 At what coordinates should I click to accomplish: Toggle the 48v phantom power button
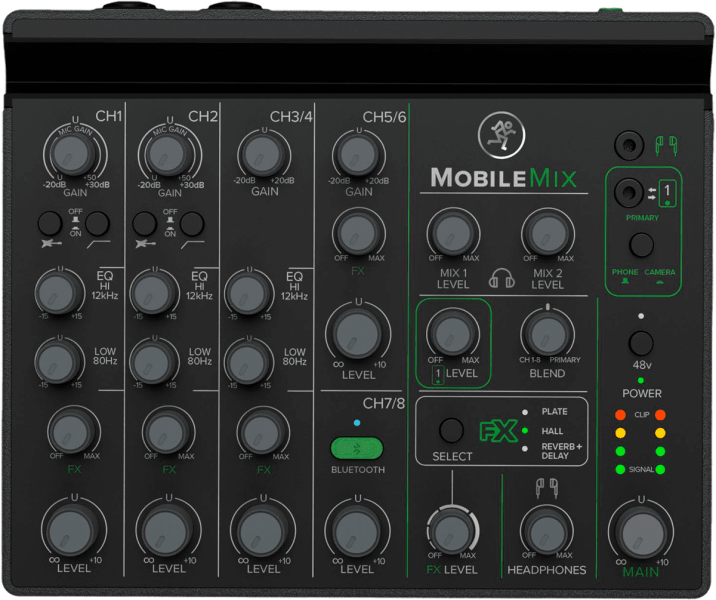641,343
